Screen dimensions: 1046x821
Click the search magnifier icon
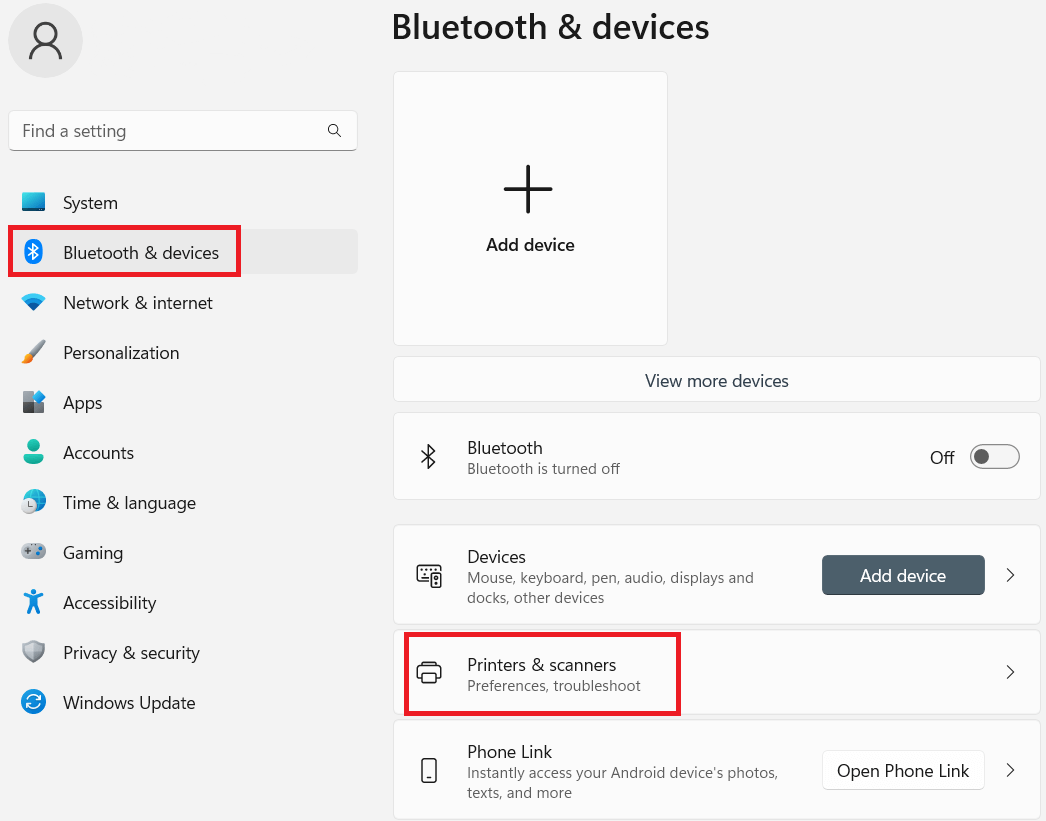(334, 131)
